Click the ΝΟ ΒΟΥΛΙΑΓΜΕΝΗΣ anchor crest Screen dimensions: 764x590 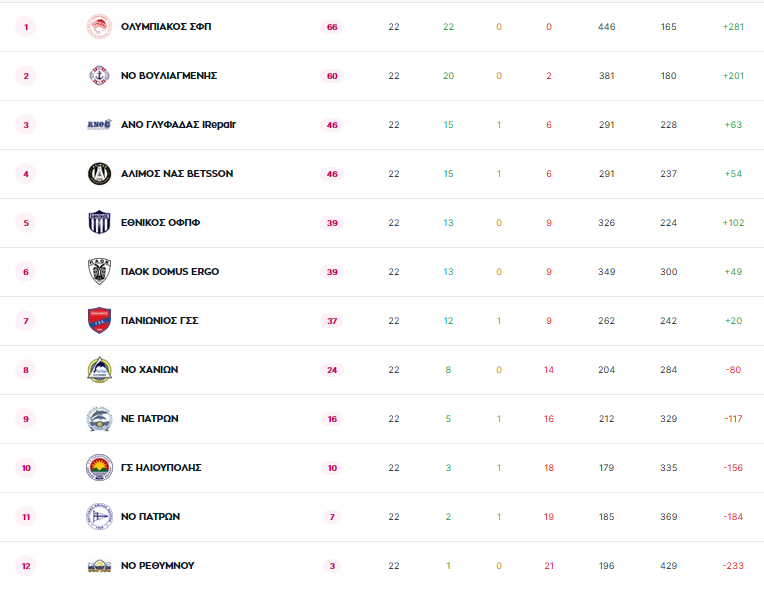point(99,76)
